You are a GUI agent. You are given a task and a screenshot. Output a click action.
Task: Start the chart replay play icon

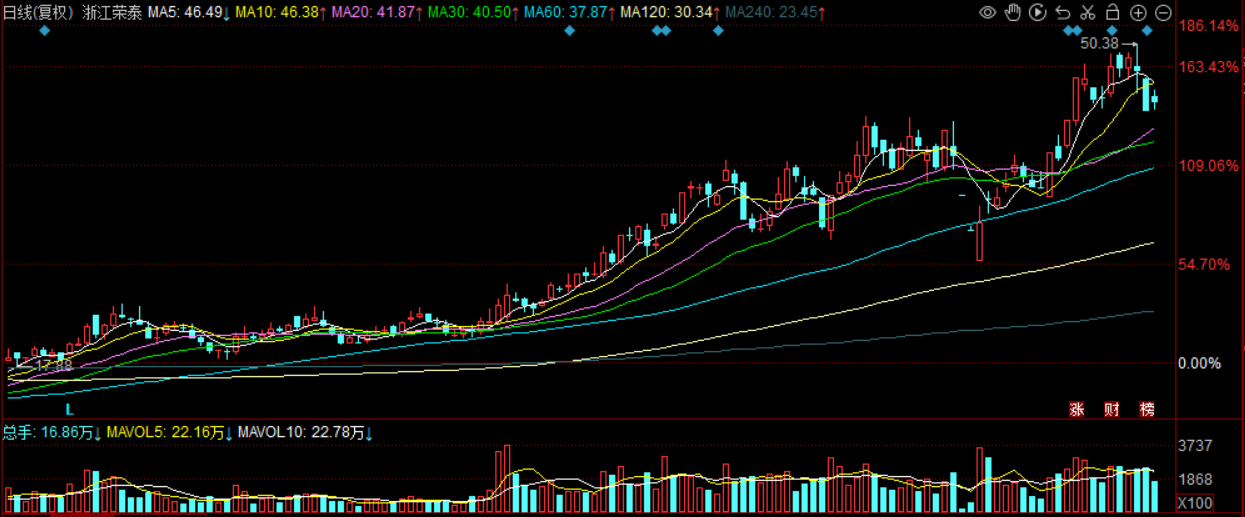point(1038,12)
